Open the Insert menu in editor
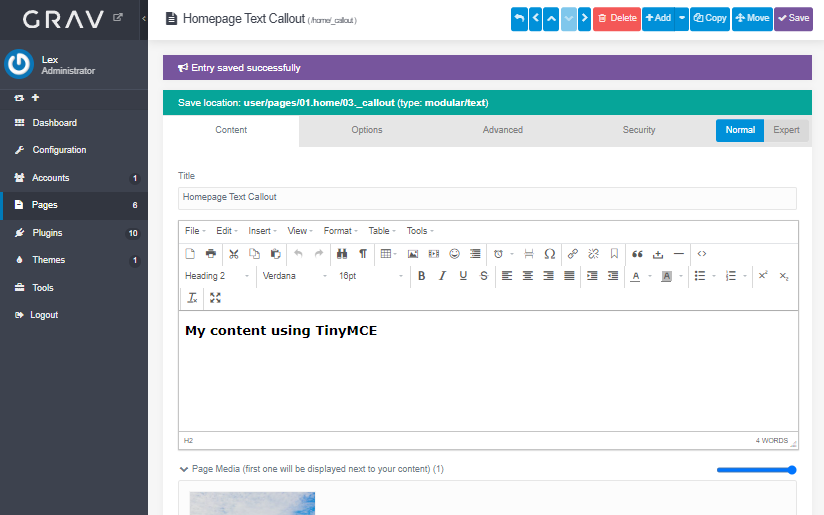824x515 pixels. 262,231
